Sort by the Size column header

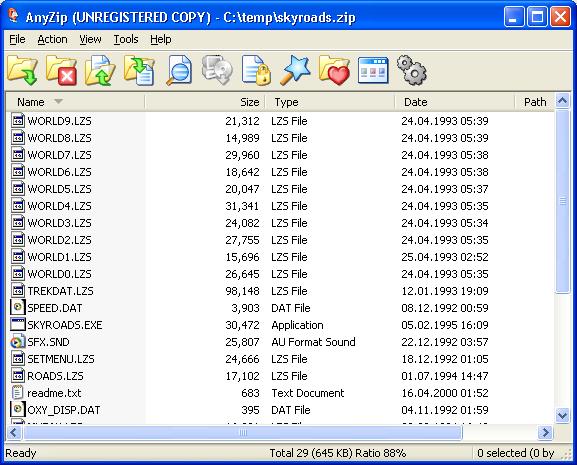coord(205,102)
